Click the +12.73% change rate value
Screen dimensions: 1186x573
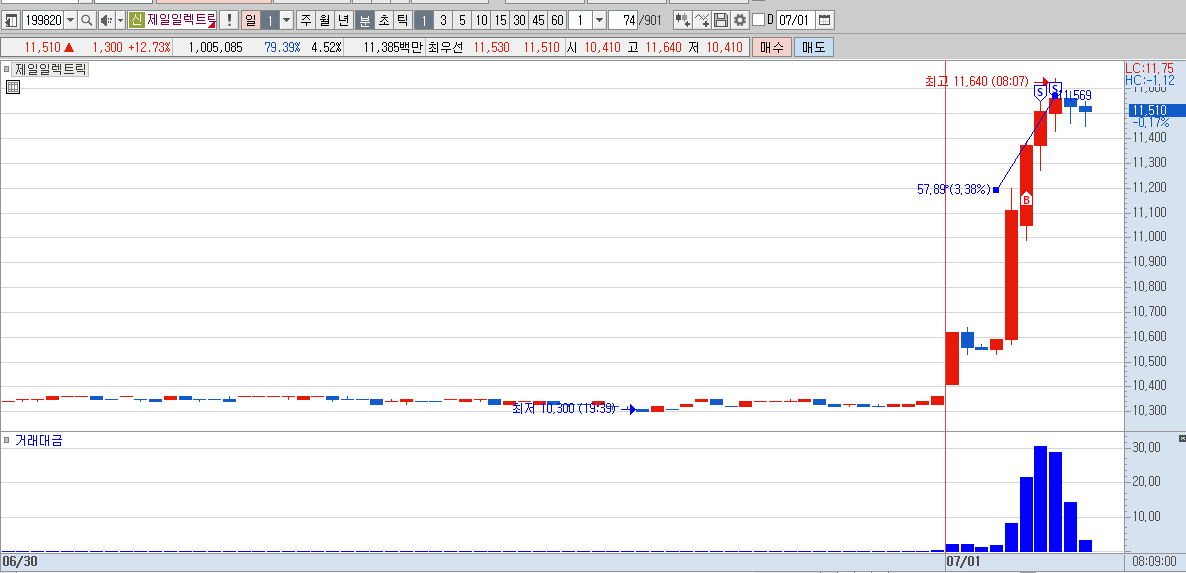click(x=149, y=47)
